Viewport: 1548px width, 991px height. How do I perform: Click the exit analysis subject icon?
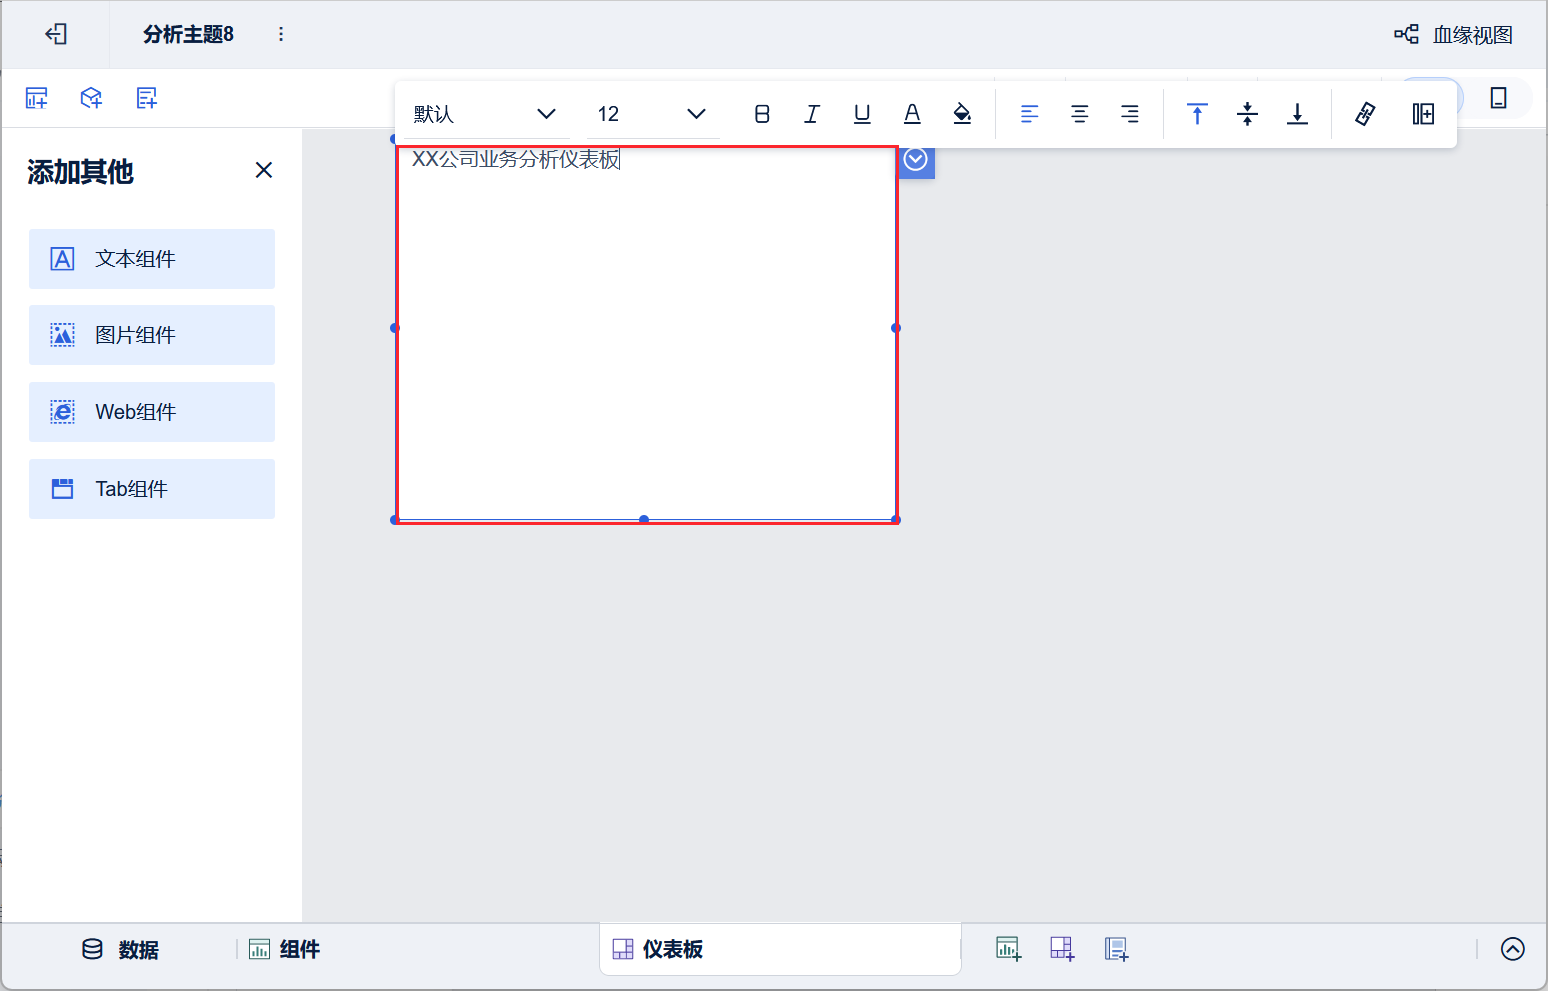pos(56,34)
